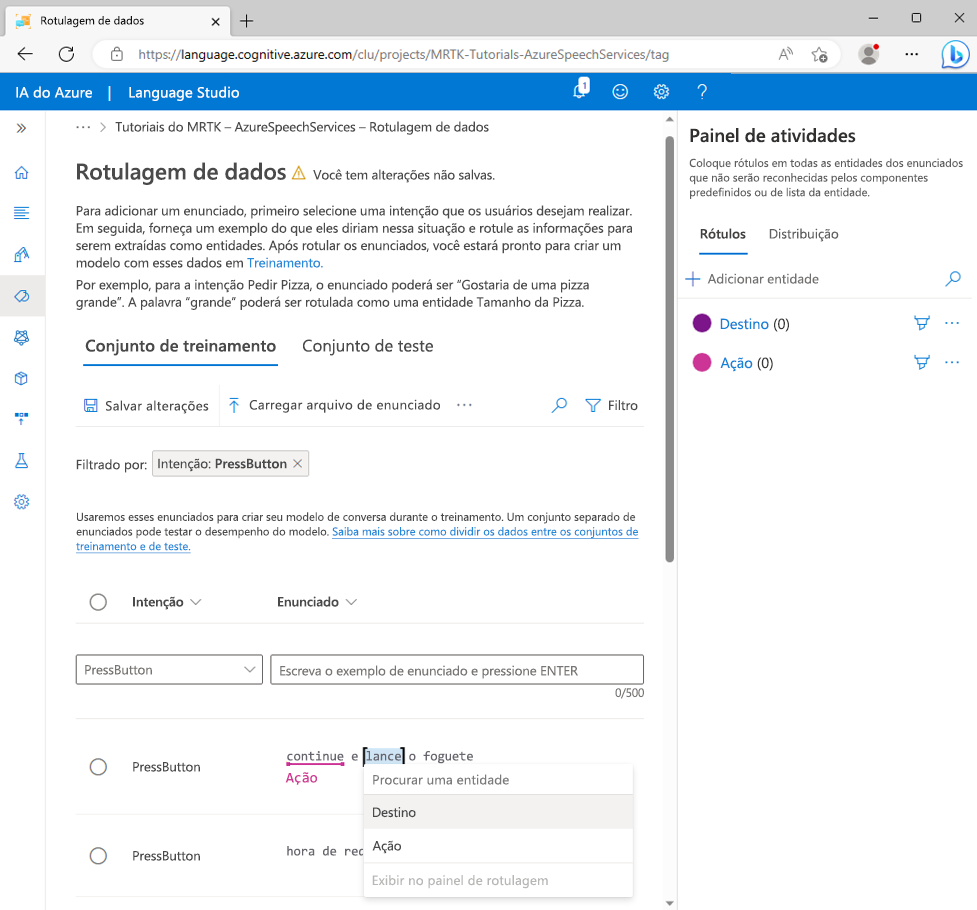Expand the left navigation sidebar
977x910 pixels.
pos(22,128)
